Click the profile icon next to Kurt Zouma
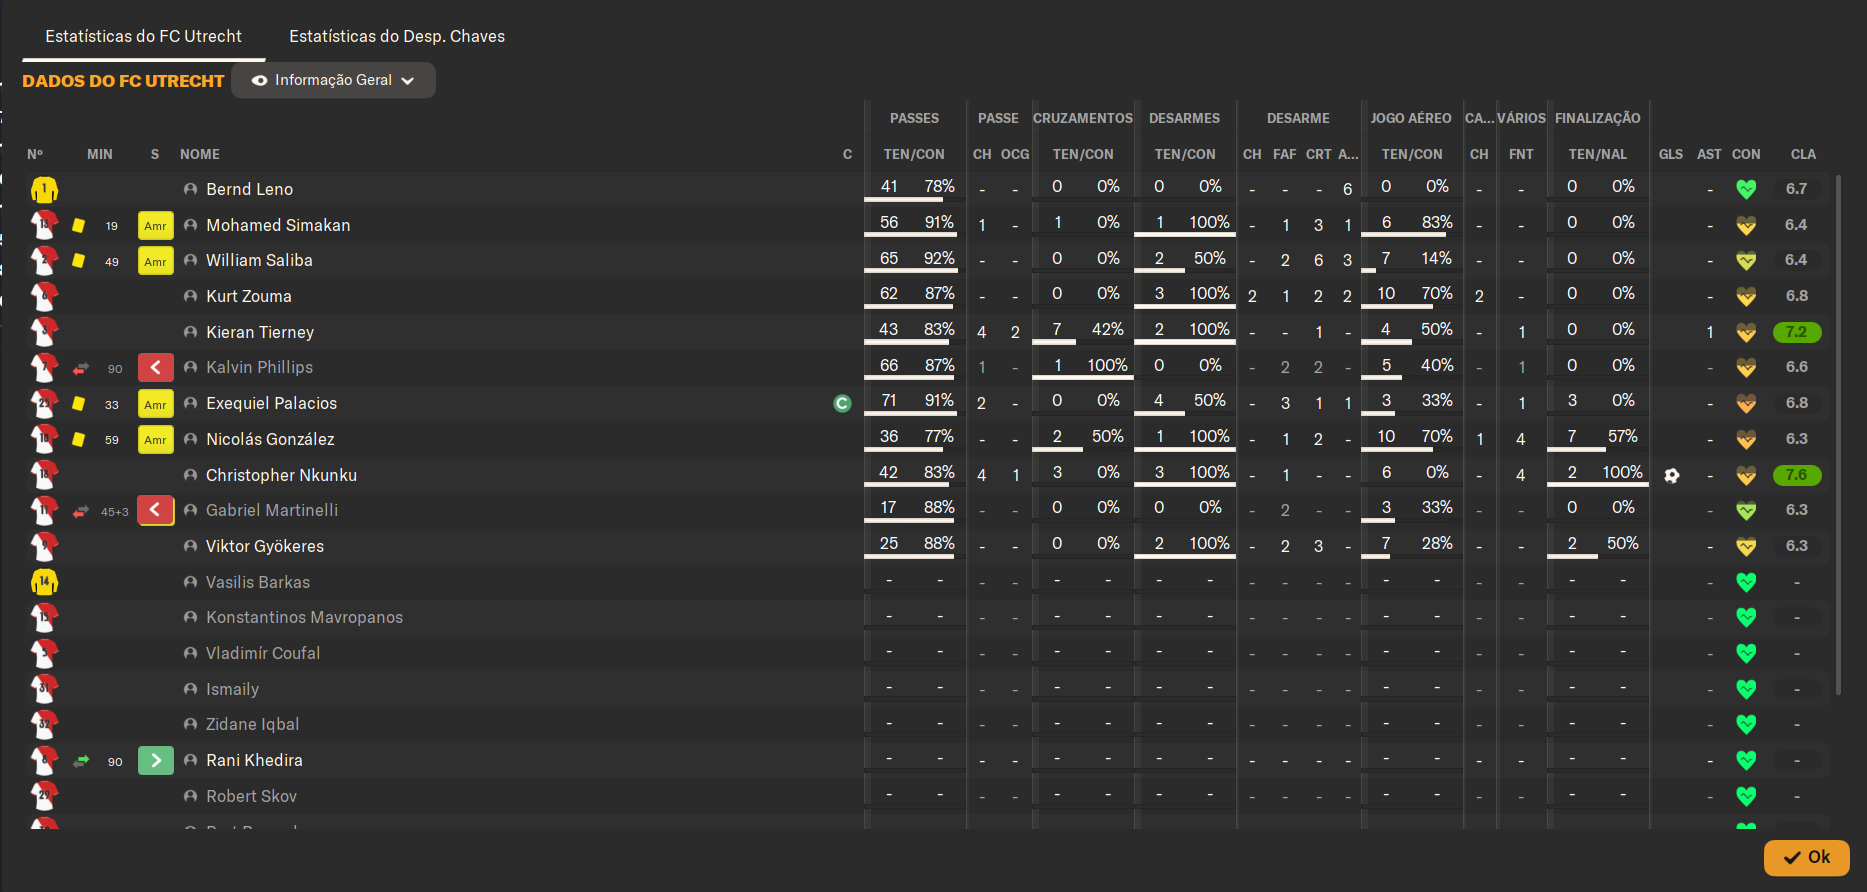Image resolution: width=1867 pixels, height=892 pixels. (190, 296)
